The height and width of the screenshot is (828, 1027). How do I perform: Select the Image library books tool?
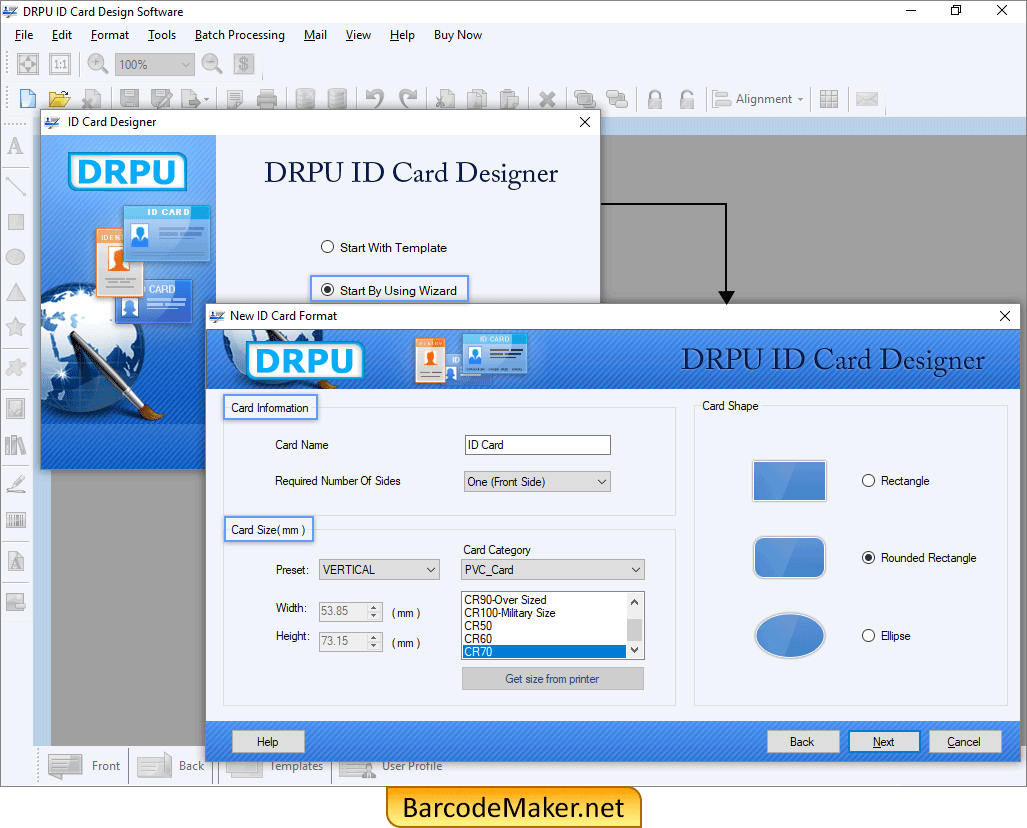(x=16, y=445)
